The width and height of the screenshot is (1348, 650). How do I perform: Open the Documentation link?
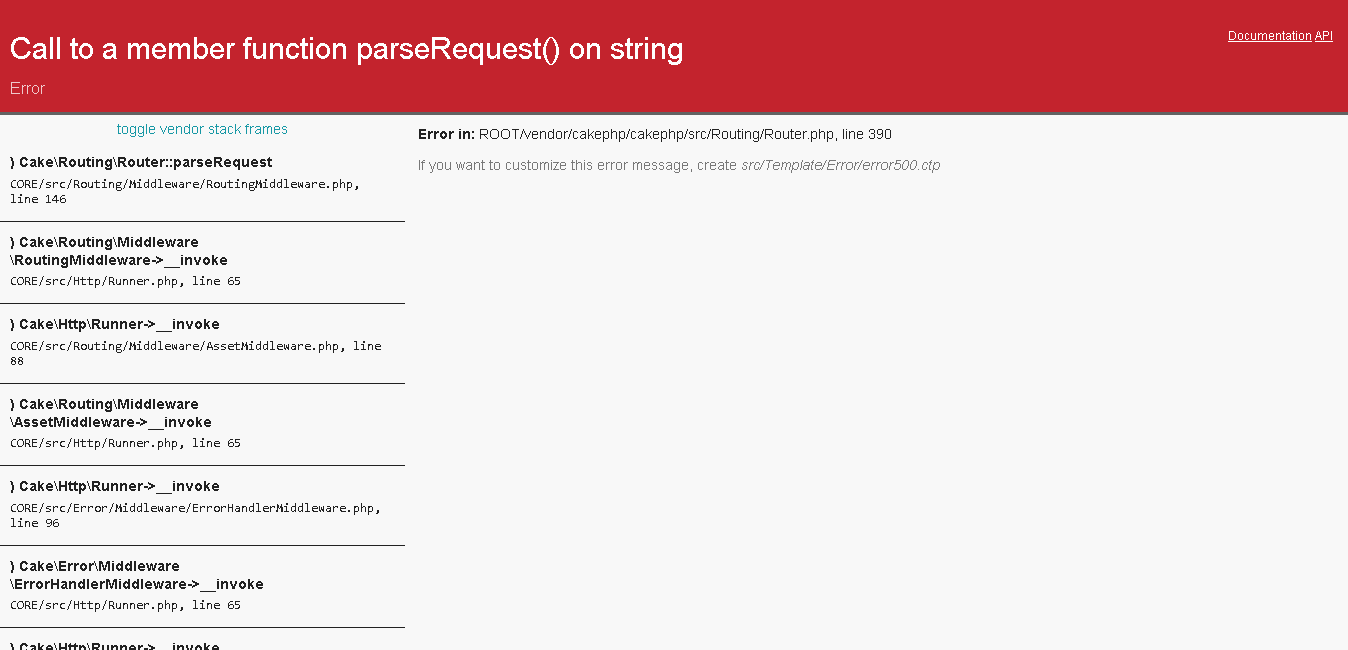pos(1269,36)
